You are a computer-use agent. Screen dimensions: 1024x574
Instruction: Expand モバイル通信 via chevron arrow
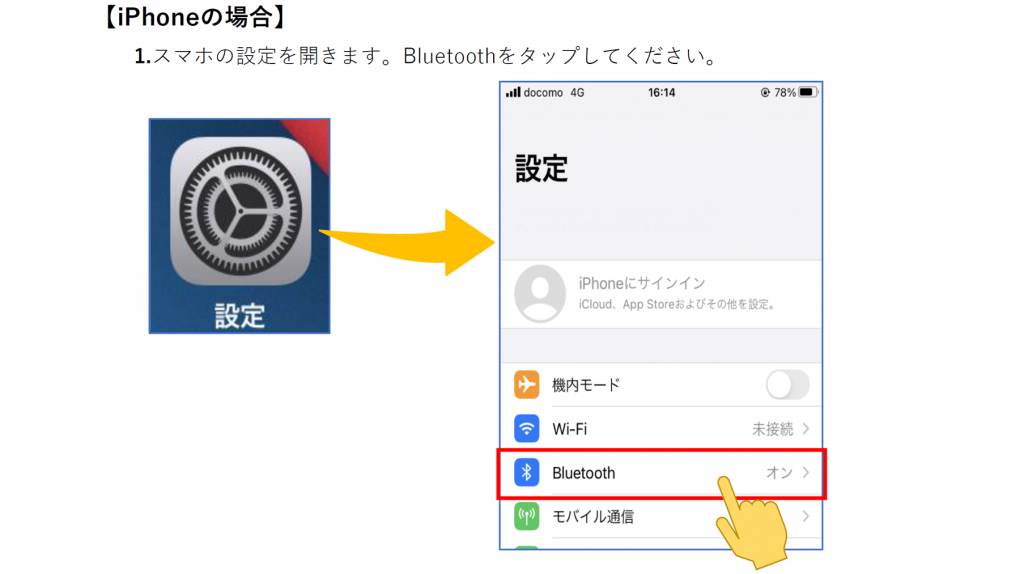coord(806,516)
